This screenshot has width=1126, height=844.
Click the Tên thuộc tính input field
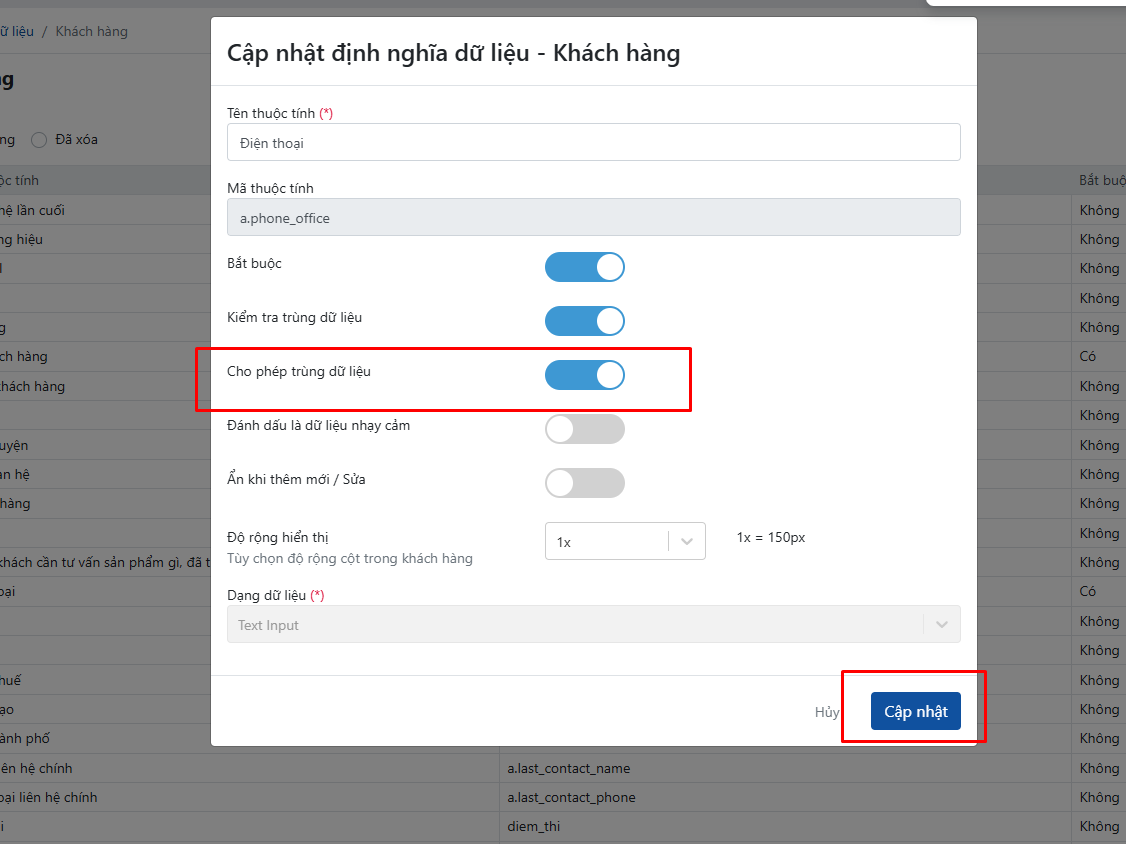coord(593,143)
